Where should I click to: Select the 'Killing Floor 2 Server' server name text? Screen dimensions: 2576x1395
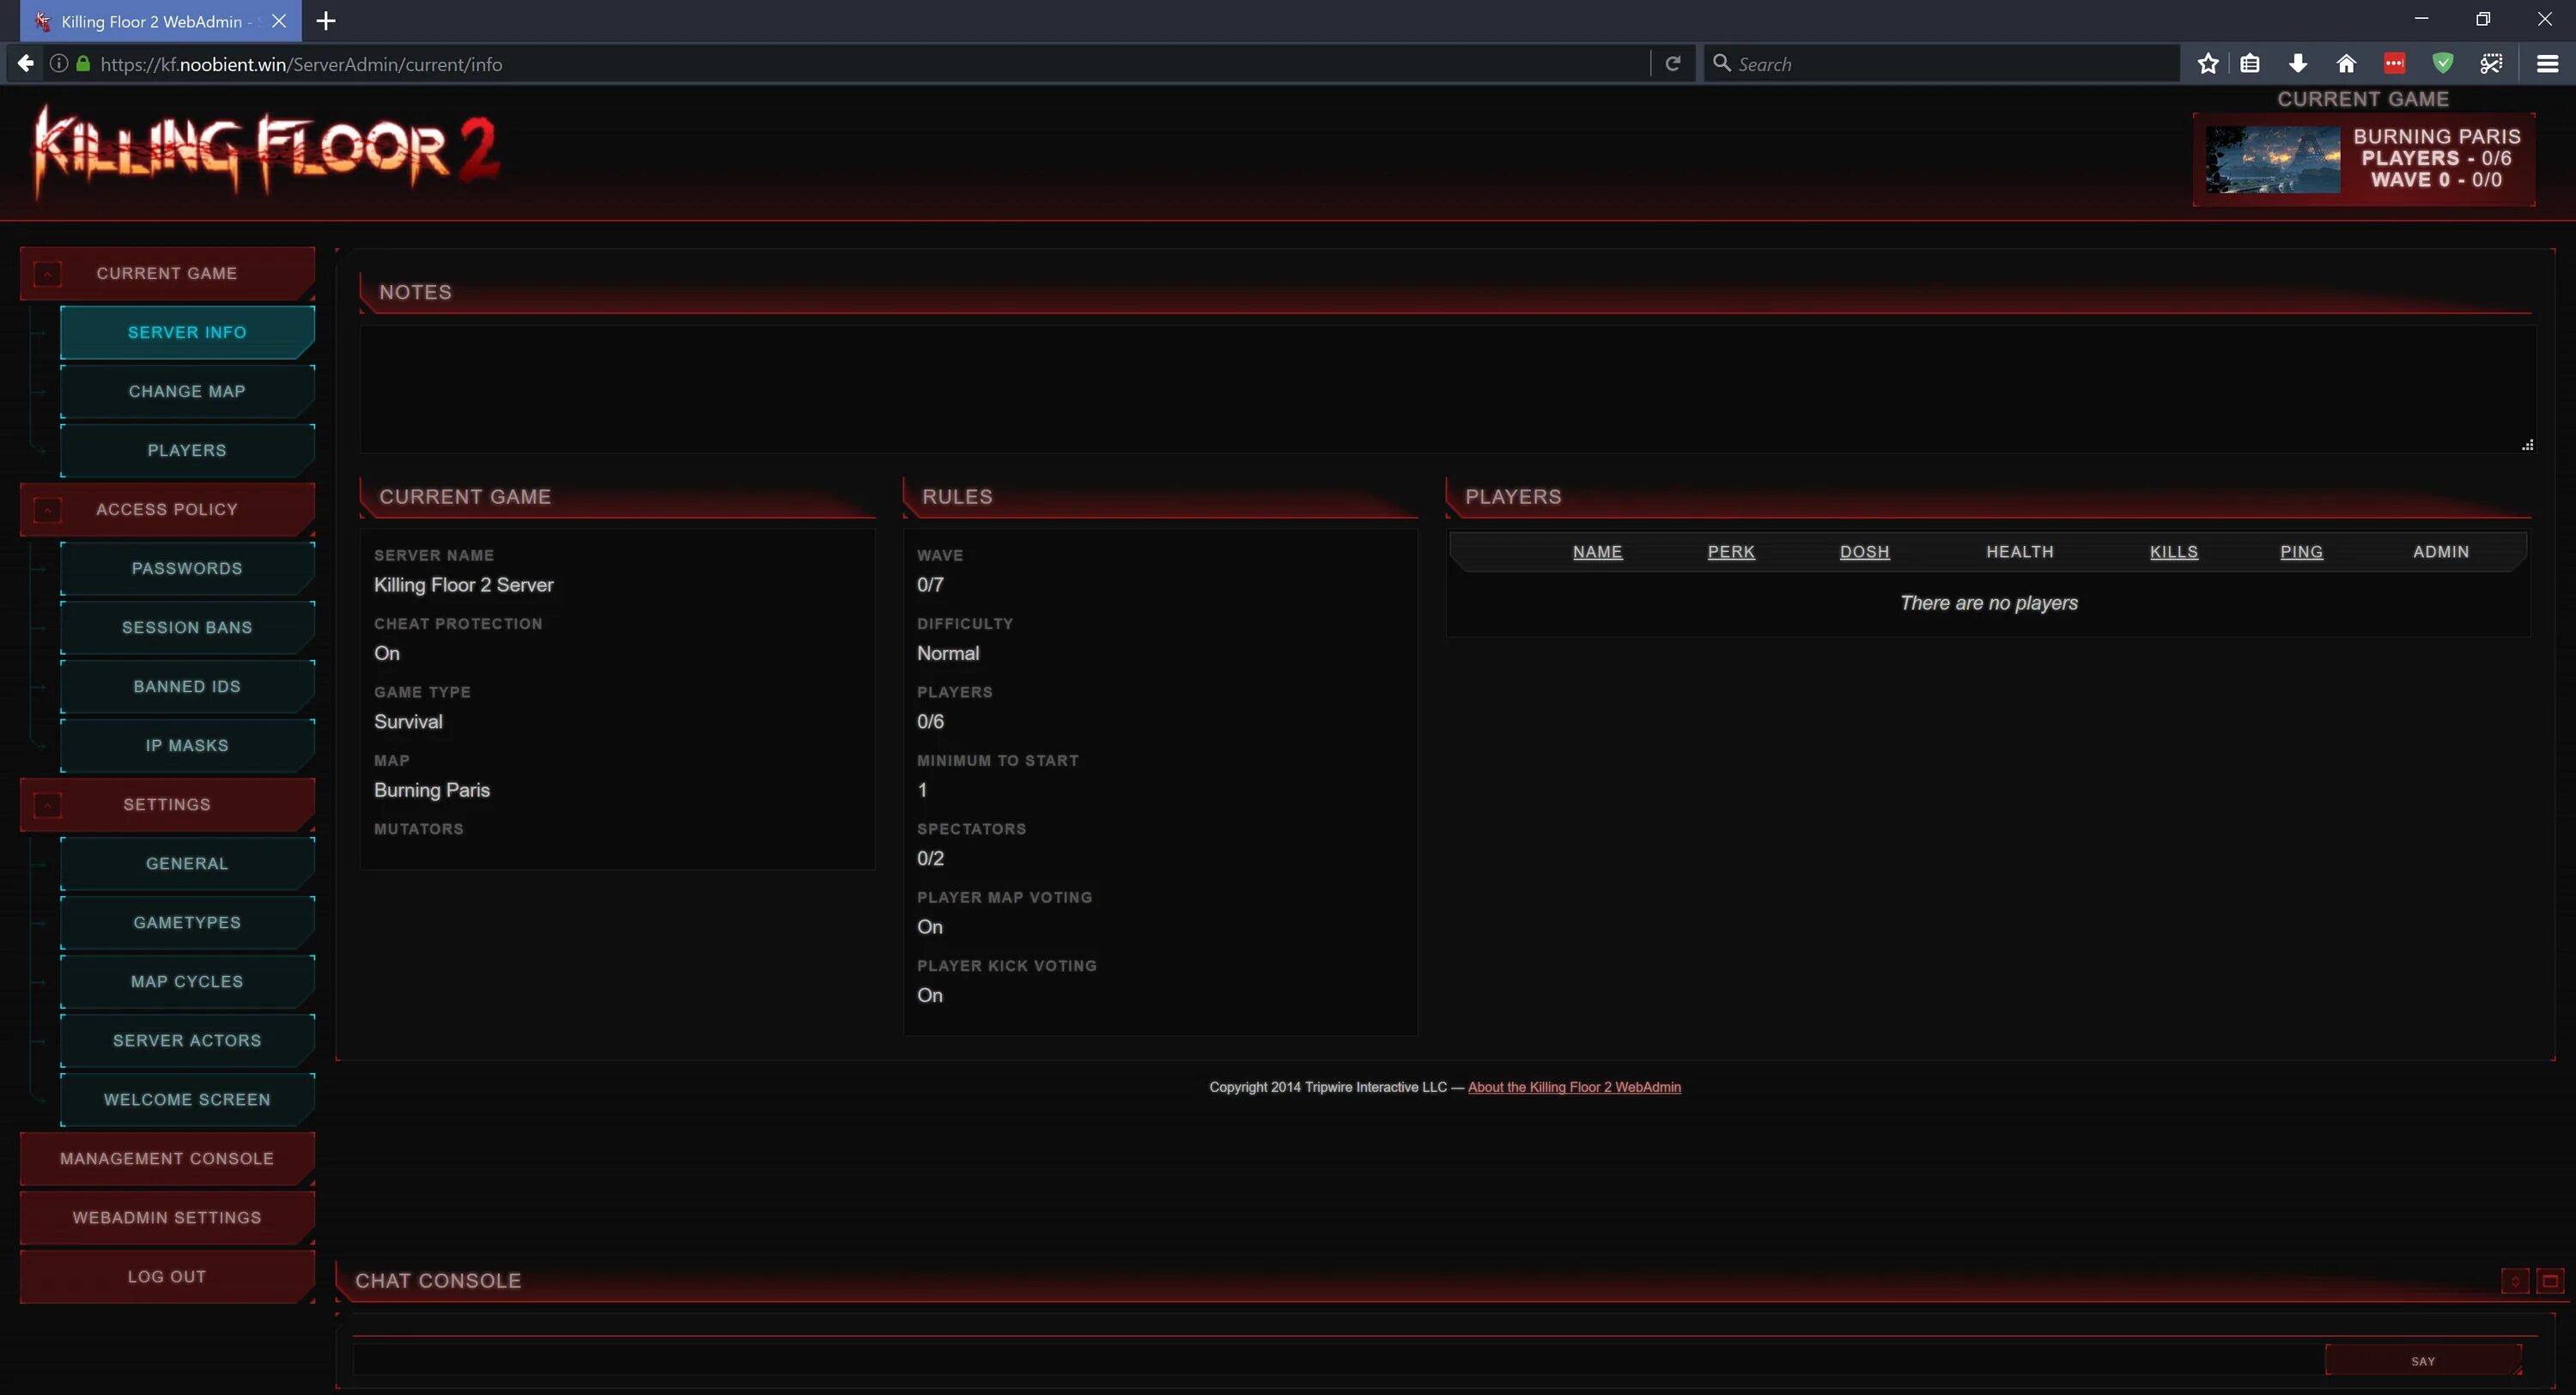pyautogui.click(x=463, y=585)
